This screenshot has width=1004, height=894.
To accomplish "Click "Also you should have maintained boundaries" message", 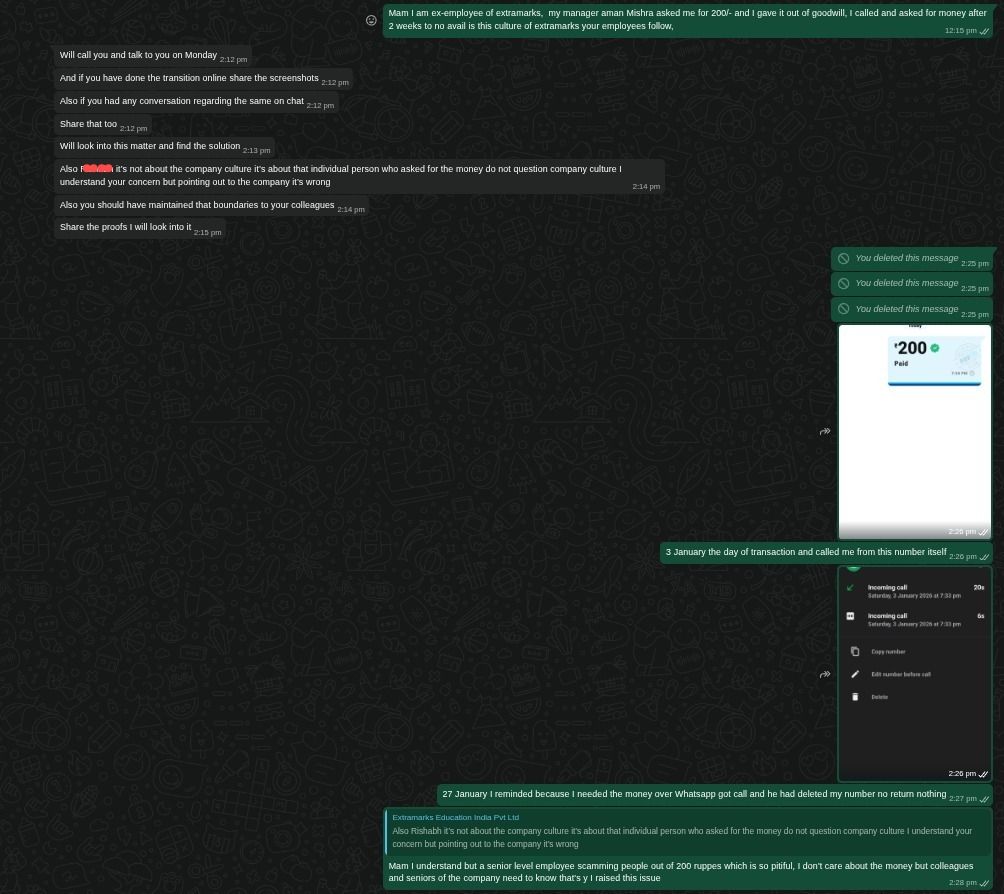I will pyautogui.click(x=196, y=205).
